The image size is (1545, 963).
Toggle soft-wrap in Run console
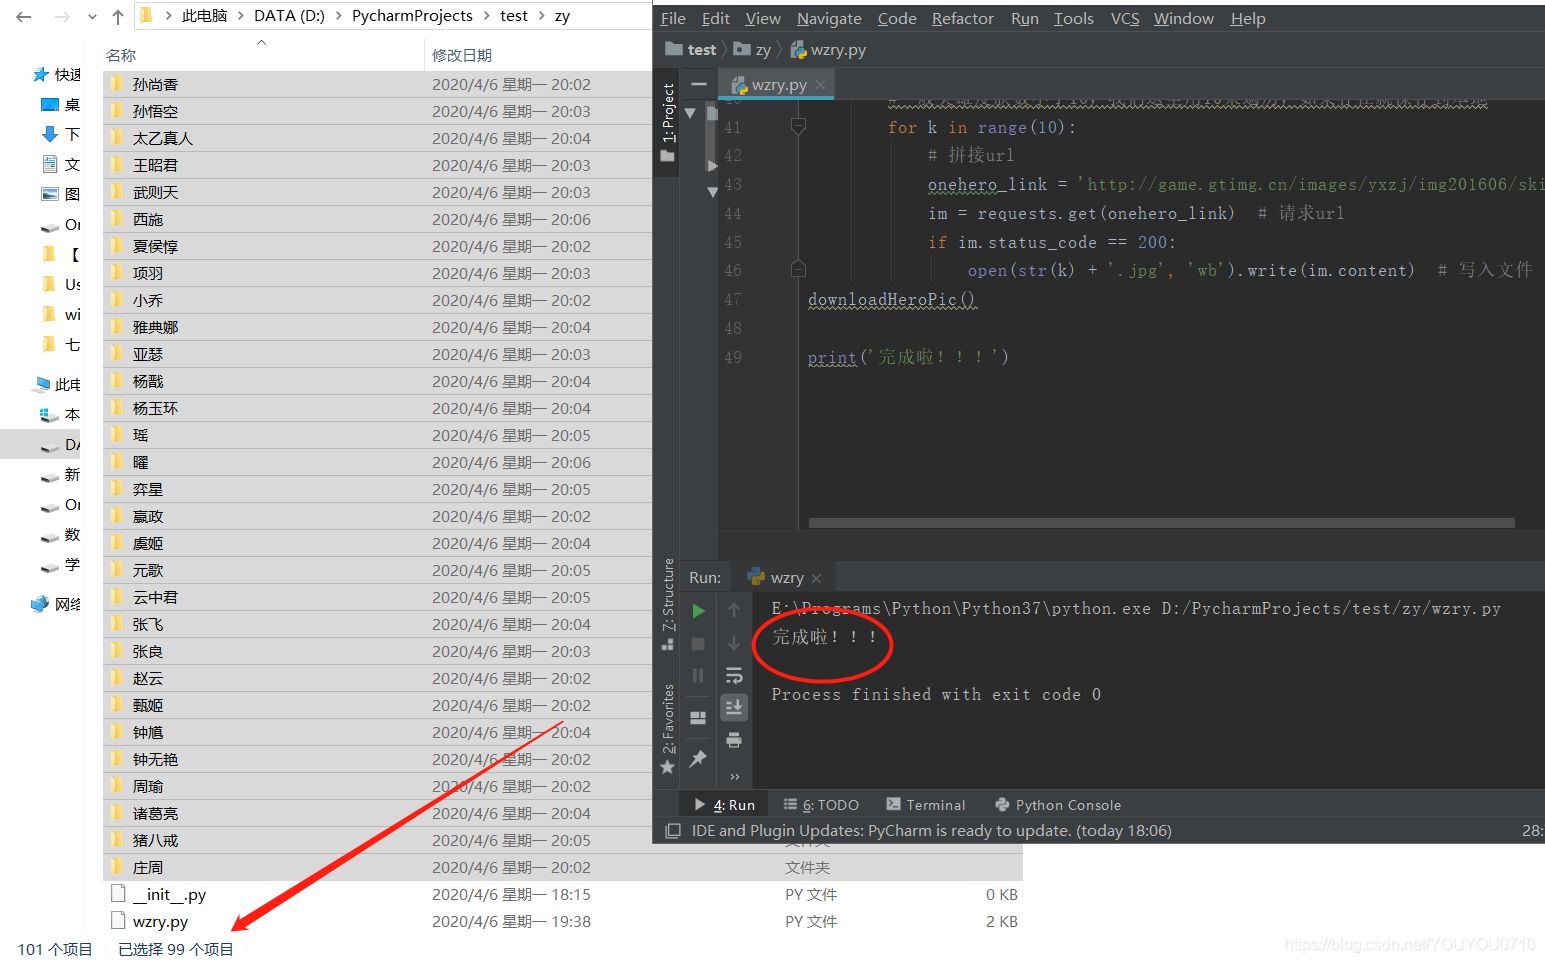coord(734,675)
